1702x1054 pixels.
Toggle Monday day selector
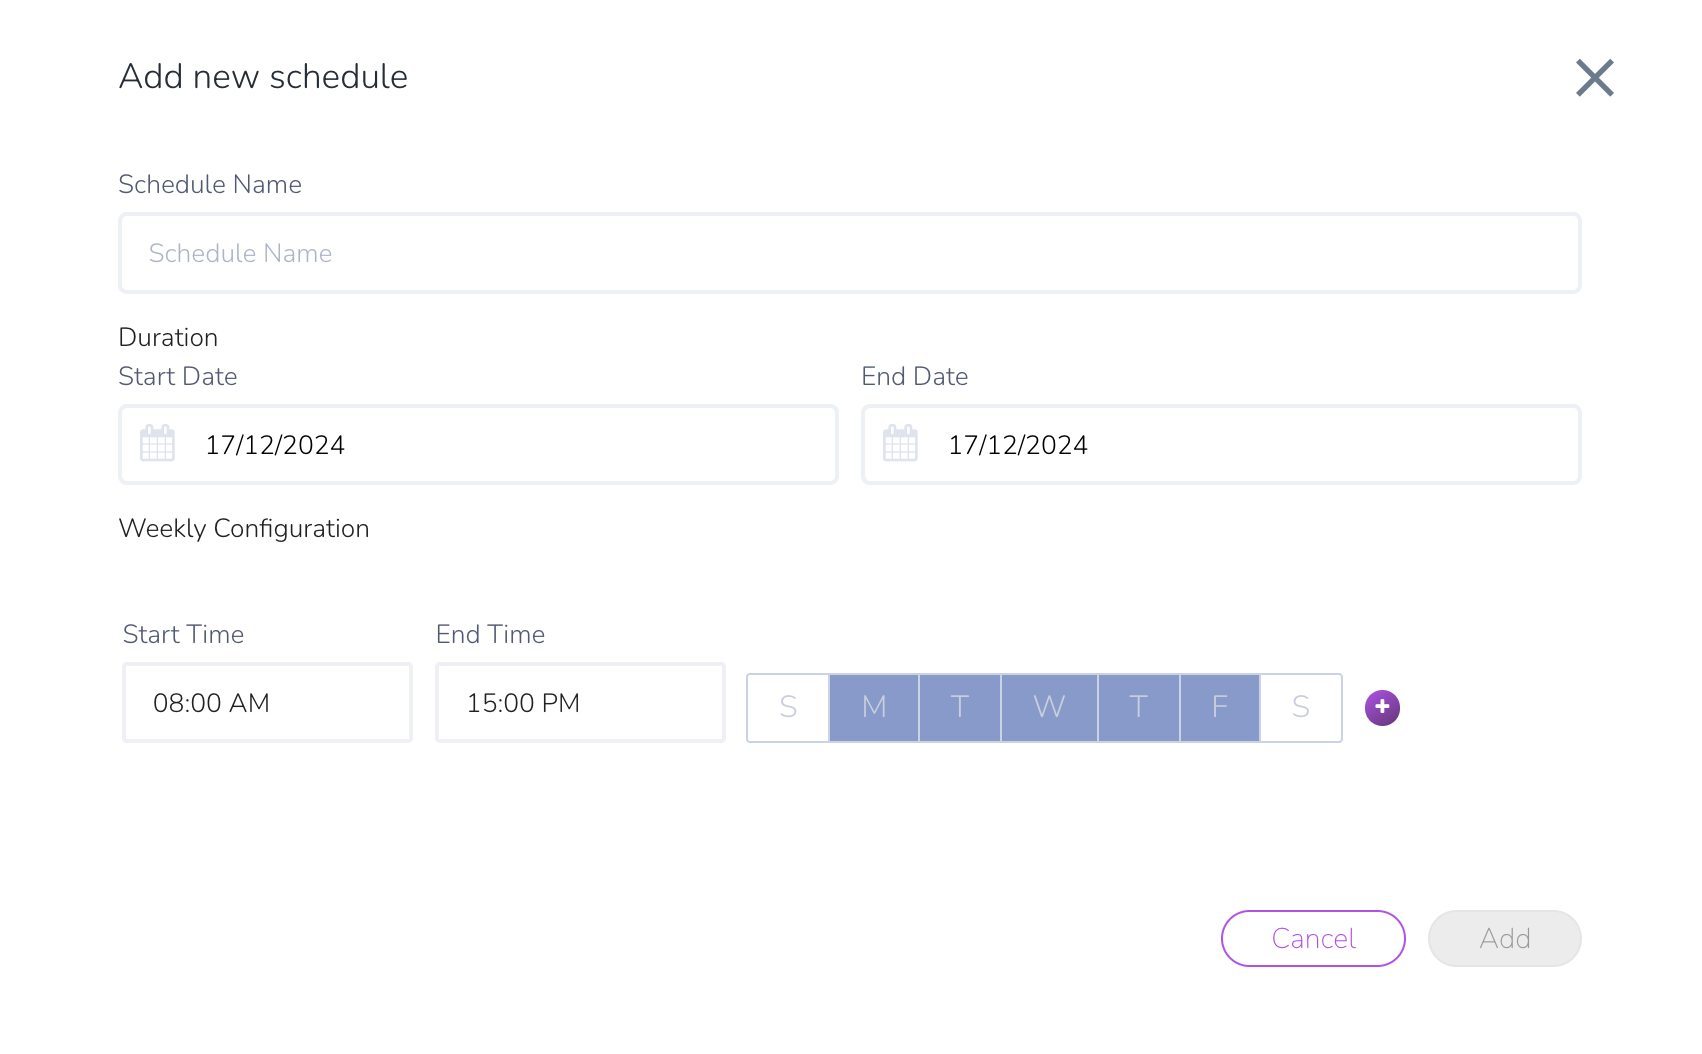point(874,708)
